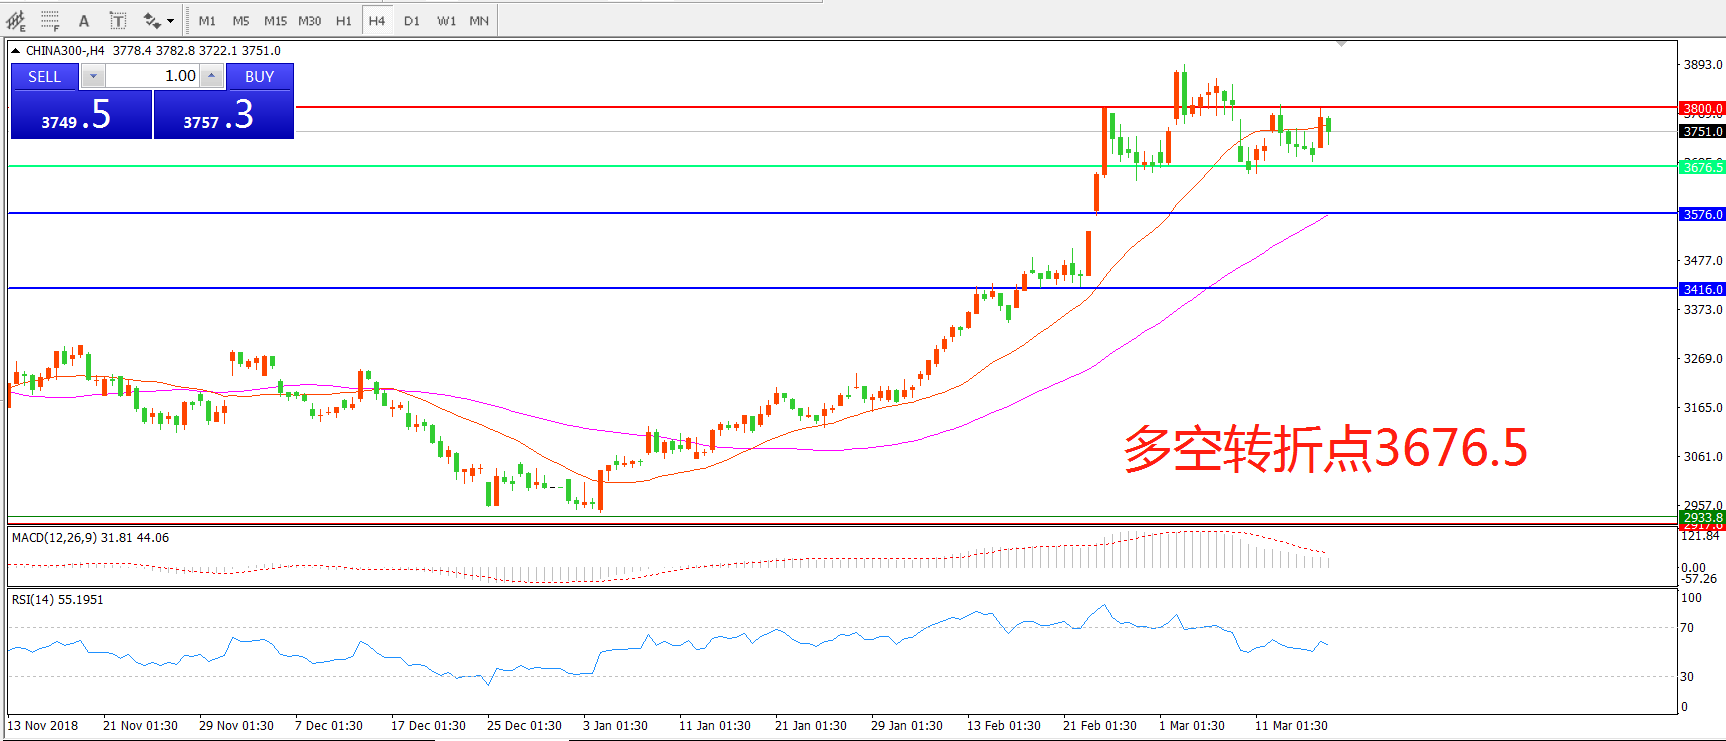Decrease trade volume with down arrow
1726x741 pixels.
93,76
